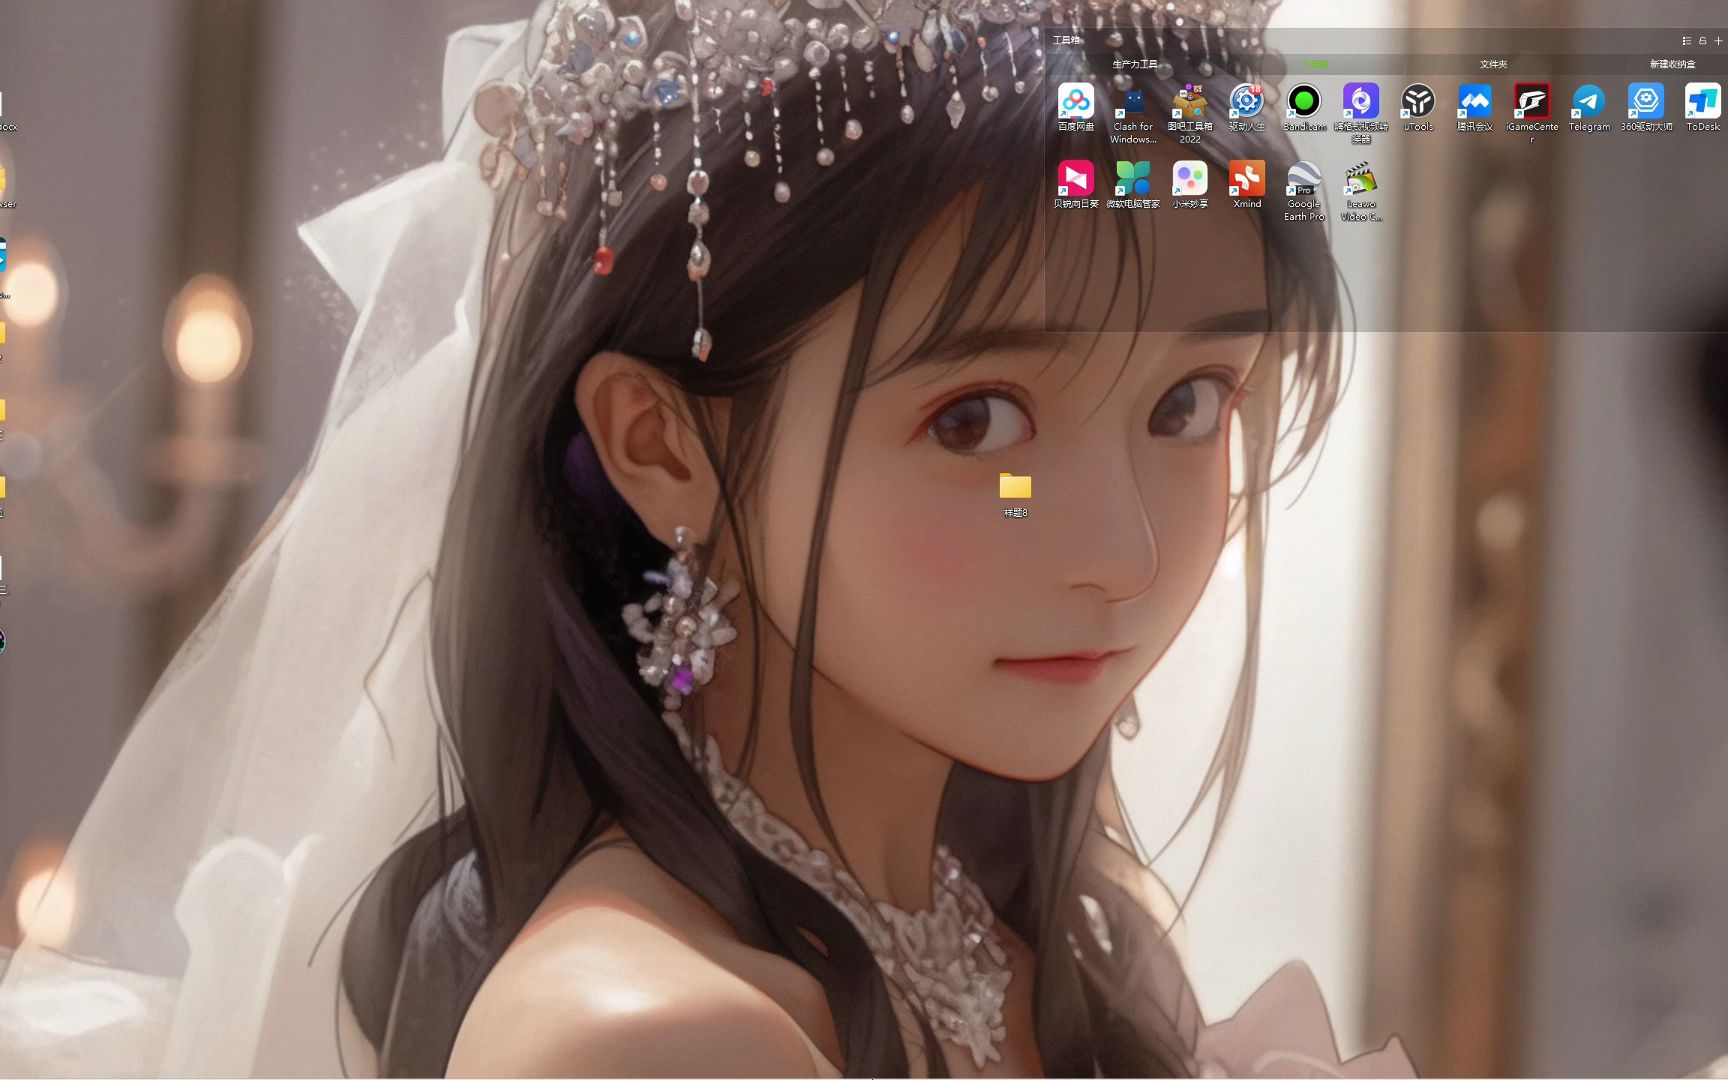Launch iGameCenter shortcut
The width and height of the screenshot is (1728, 1080).
click(x=1532, y=114)
